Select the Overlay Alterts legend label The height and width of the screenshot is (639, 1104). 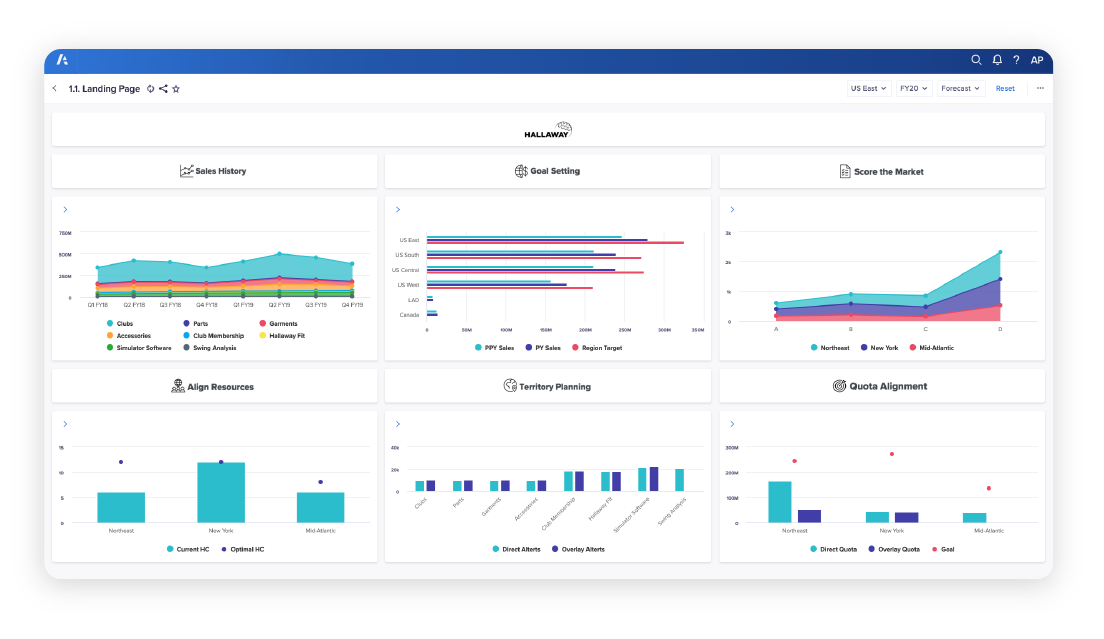(x=583, y=549)
